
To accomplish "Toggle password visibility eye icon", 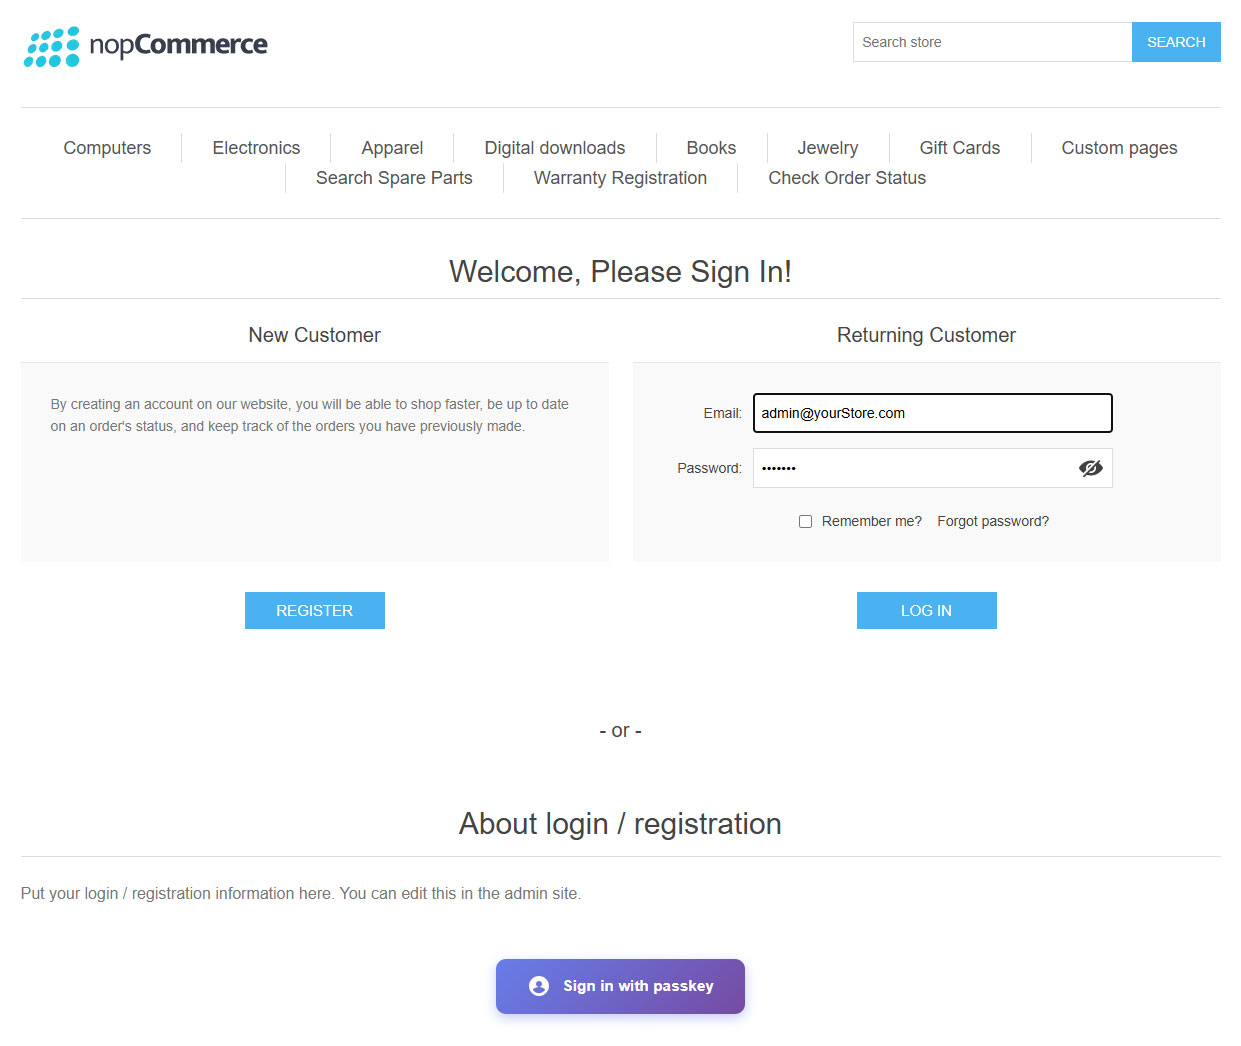I will coord(1090,468).
